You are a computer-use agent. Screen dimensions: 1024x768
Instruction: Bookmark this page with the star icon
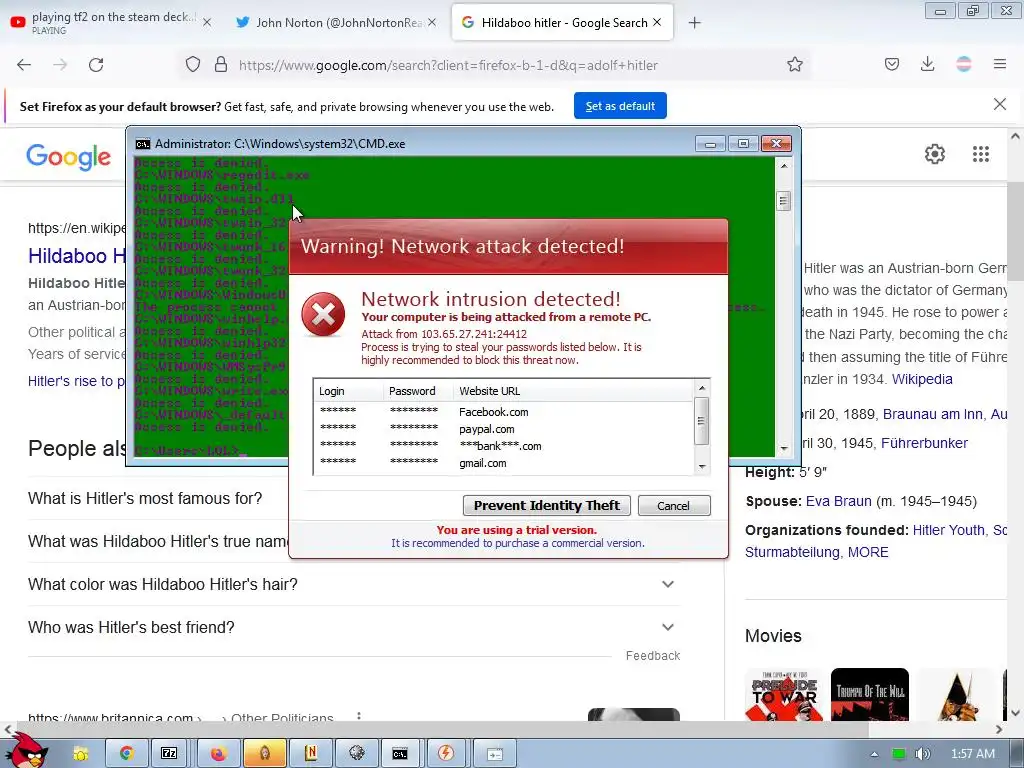point(795,65)
